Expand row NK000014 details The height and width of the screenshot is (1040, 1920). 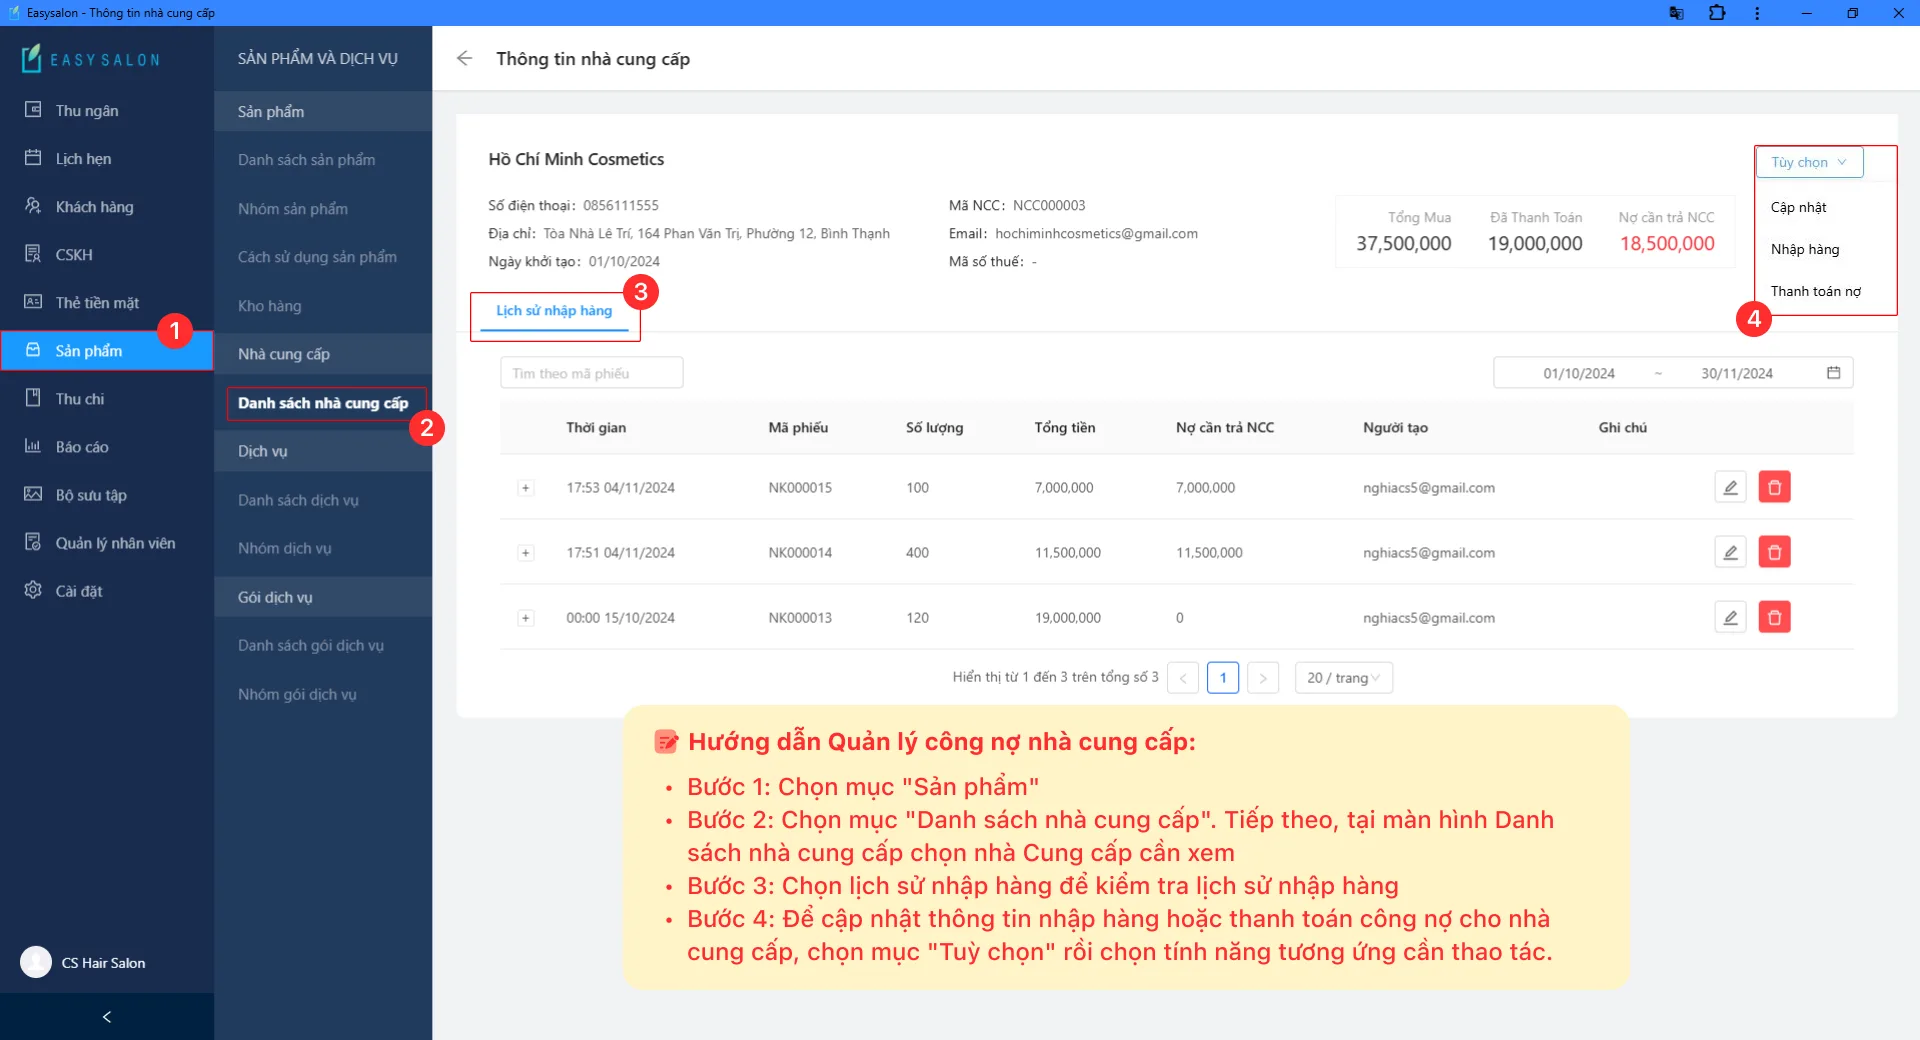coord(525,553)
